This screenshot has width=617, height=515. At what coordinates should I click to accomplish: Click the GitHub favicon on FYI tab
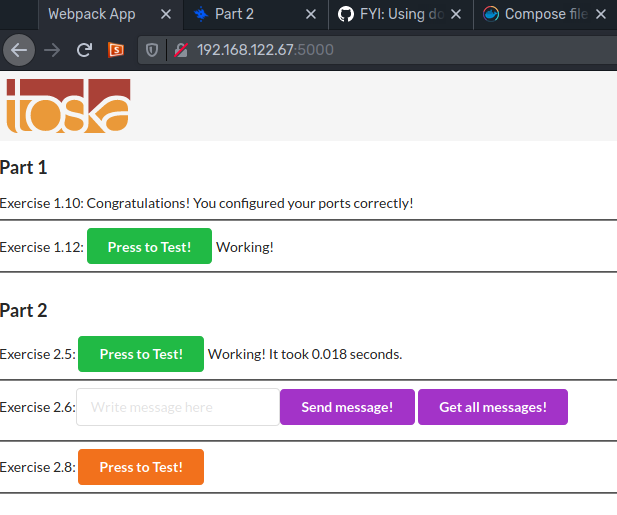346,14
